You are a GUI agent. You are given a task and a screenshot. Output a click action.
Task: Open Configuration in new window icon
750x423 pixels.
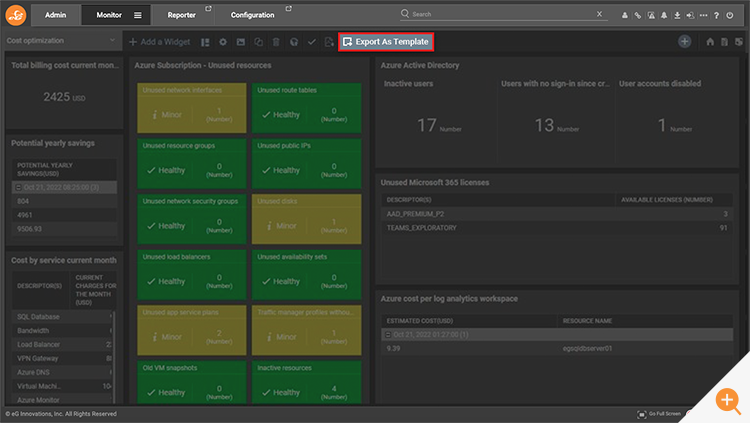click(288, 9)
